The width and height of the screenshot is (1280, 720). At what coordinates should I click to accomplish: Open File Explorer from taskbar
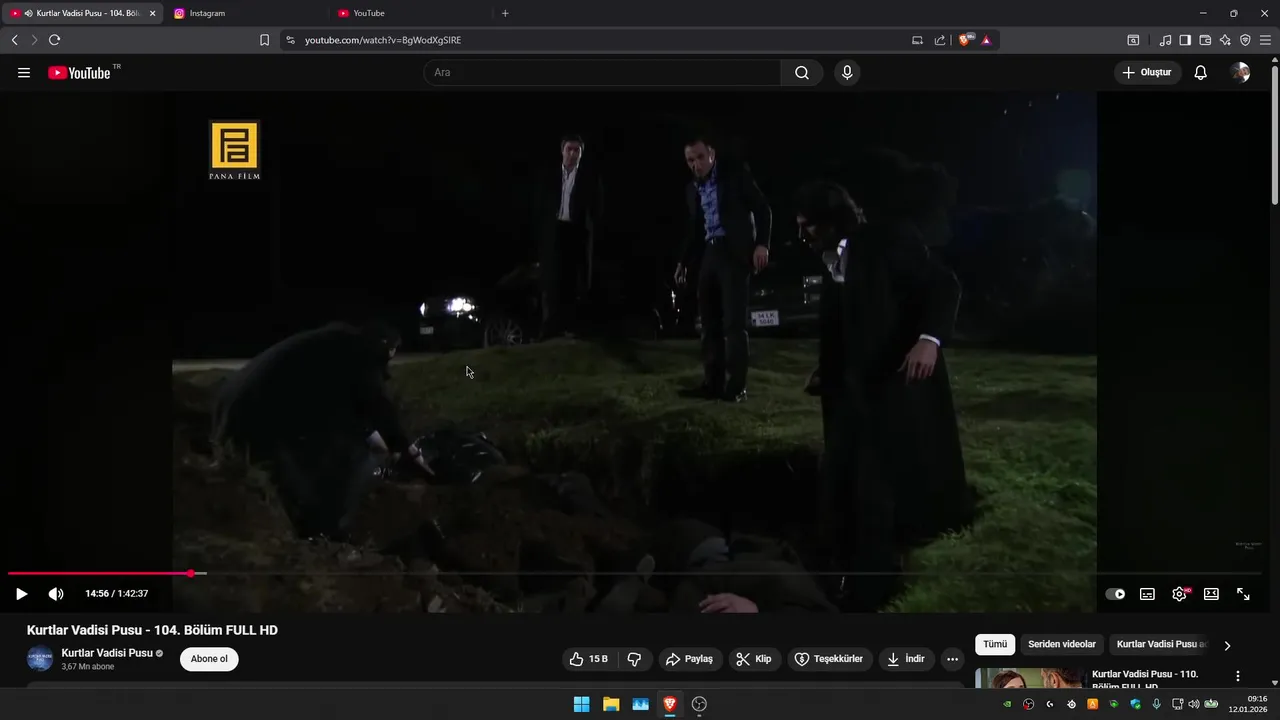click(611, 704)
